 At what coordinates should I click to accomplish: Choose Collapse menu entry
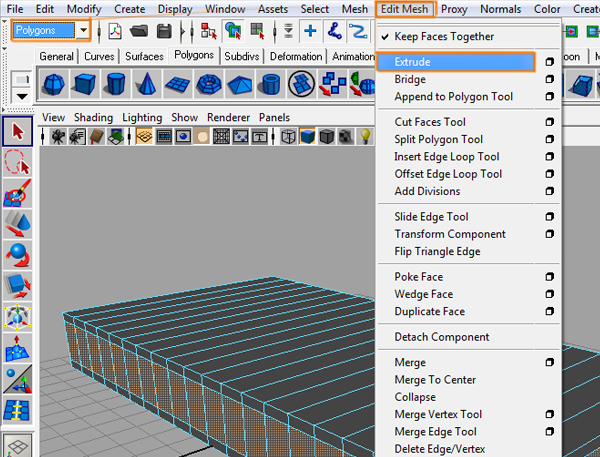pyautogui.click(x=415, y=397)
